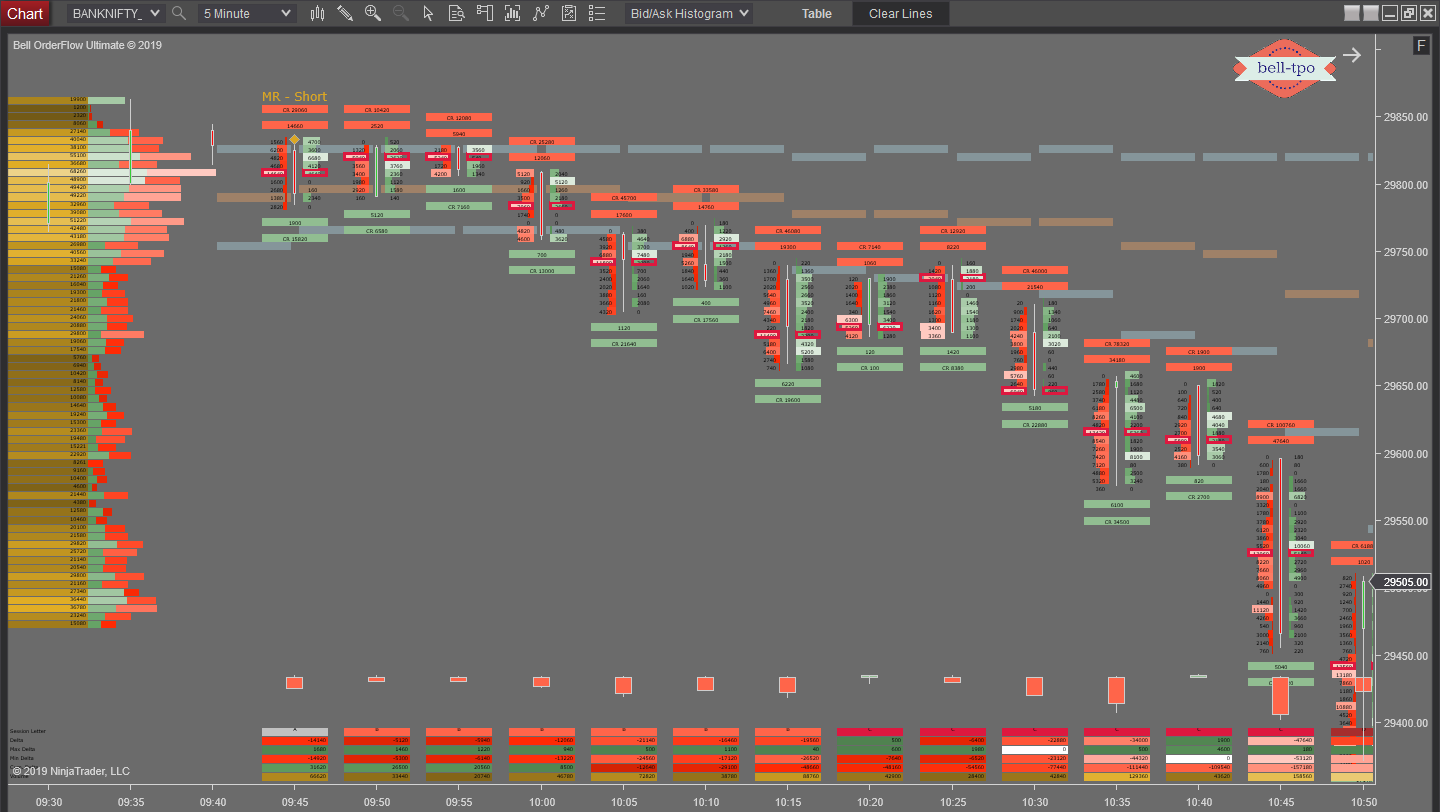This screenshot has width=1440, height=812.
Task: Click the Bell OrderFlow Ultimate title text
Action: coord(87,45)
